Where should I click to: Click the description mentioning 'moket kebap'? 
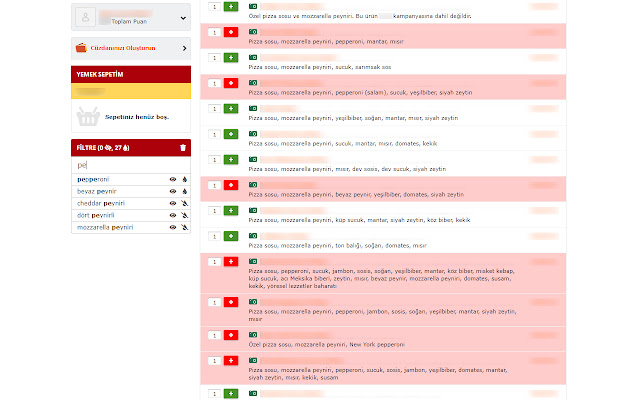[x=381, y=279]
